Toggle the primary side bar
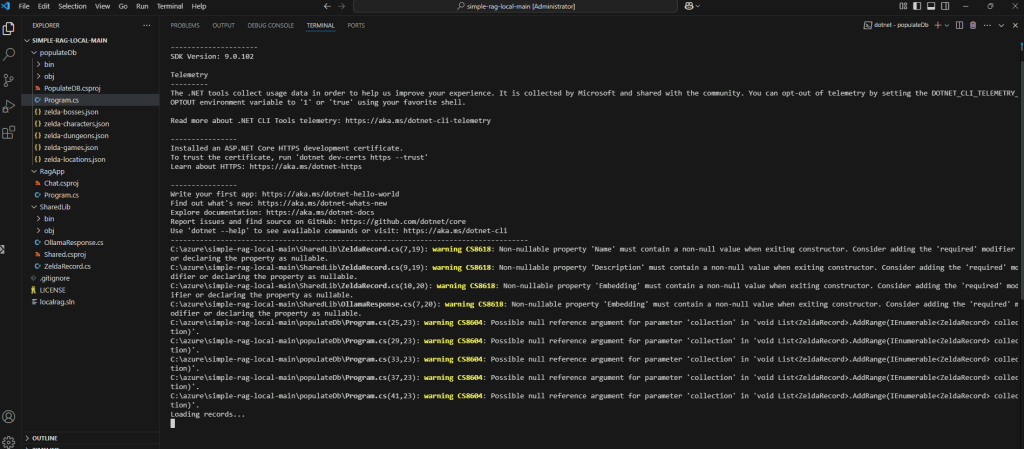Viewport: 1024px width, 449px height. pos(917,6)
